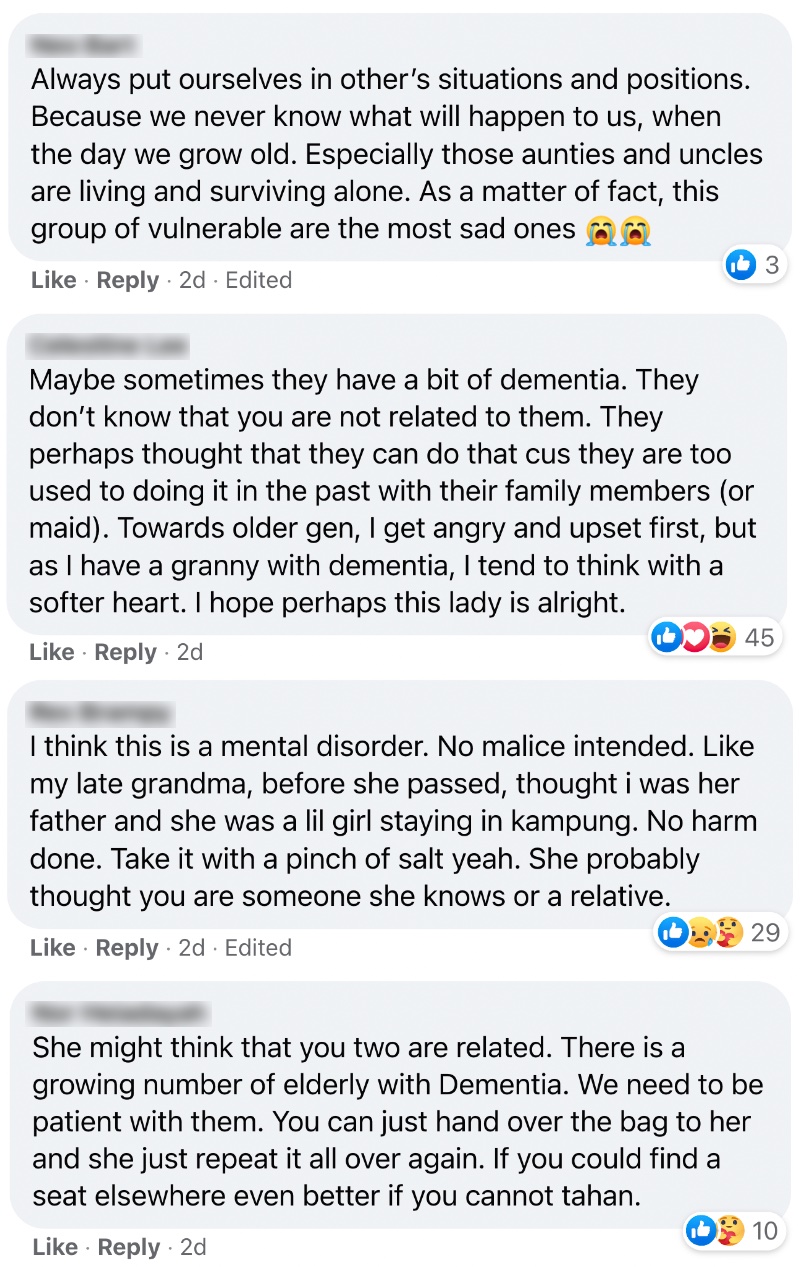The image size is (800, 1267).
Task: Like the comment about being patient with elderly
Action: (55, 1247)
